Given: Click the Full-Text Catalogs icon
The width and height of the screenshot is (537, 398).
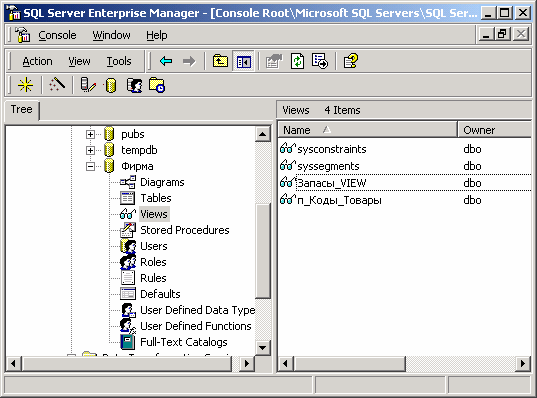Looking at the screenshot, I should pos(128,342).
